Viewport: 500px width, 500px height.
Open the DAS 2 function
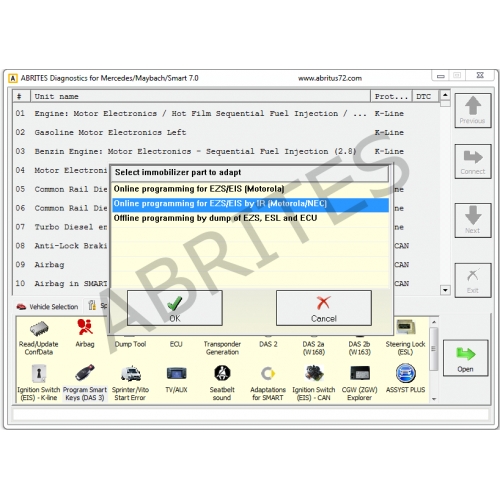click(x=268, y=342)
